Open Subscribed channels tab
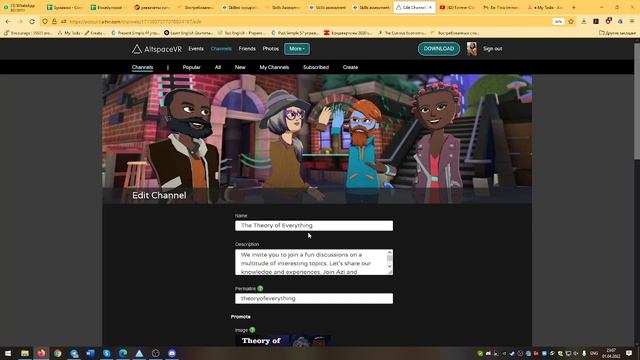The width and height of the screenshot is (640, 360). 316,67
